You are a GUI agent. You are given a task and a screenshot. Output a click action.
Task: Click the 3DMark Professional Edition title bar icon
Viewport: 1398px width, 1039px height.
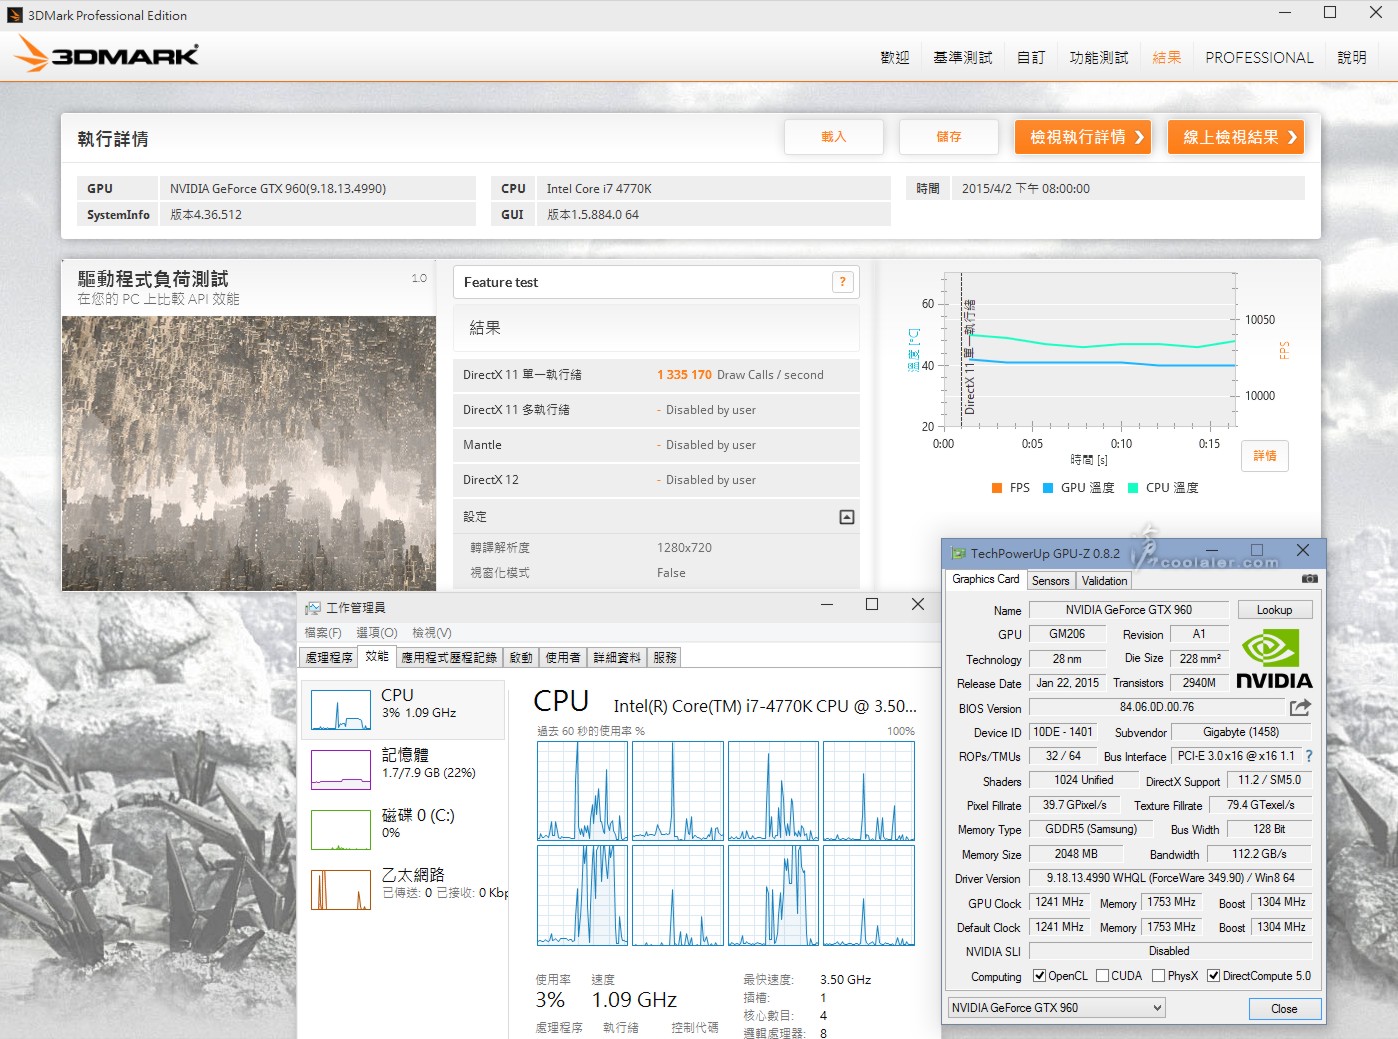point(15,15)
